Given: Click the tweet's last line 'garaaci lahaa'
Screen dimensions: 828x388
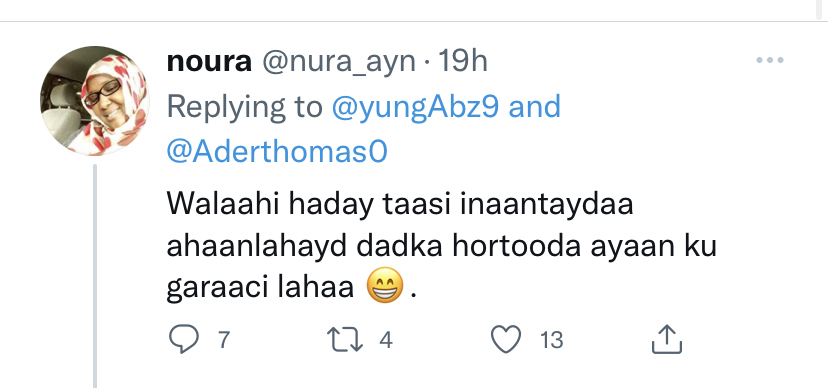Looking at the screenshot, I should click(x=260, y=288).
